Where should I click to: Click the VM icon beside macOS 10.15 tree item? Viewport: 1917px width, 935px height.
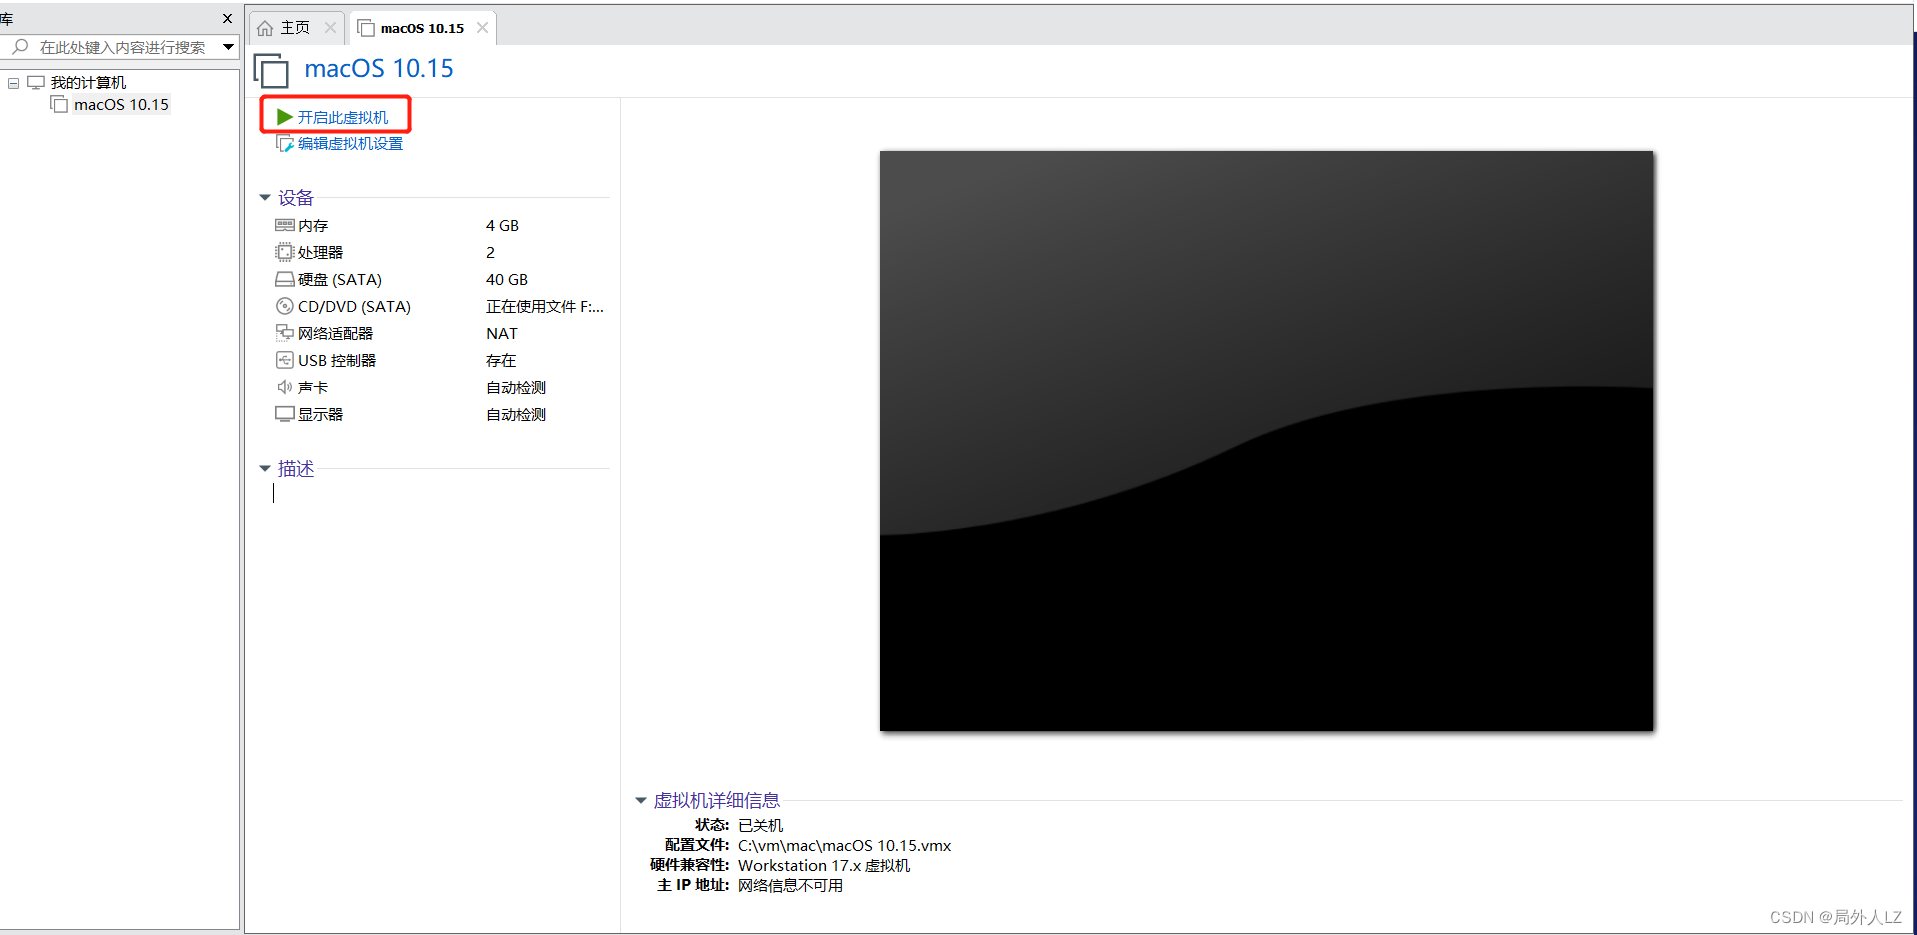point(60,104)
